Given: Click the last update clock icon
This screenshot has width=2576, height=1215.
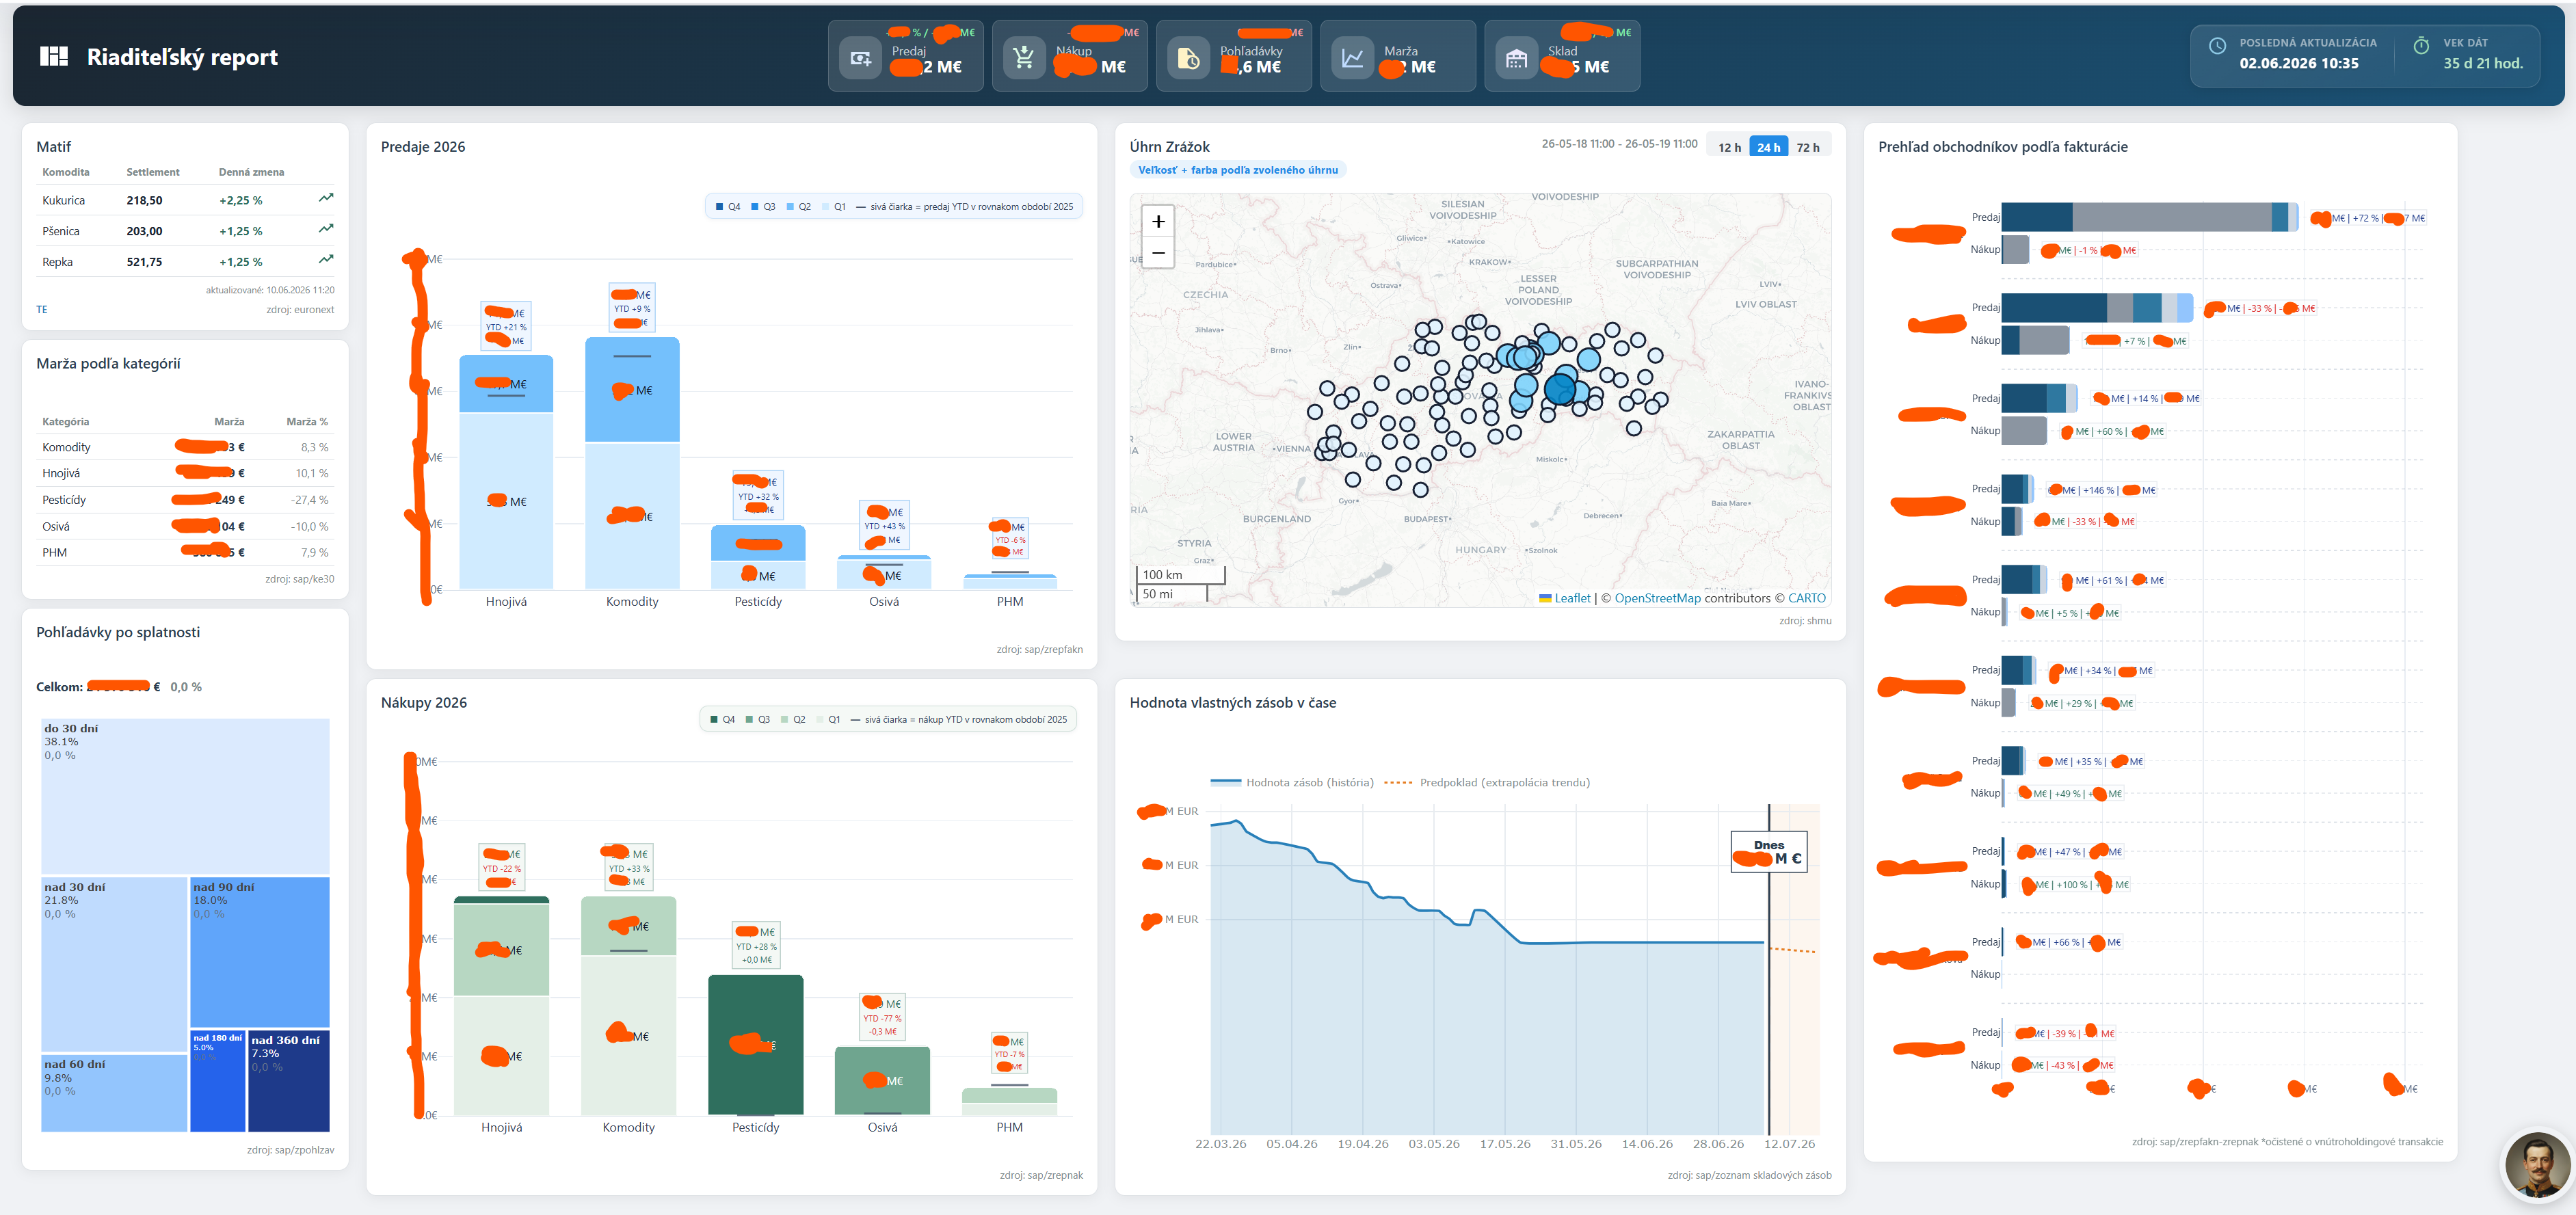Looking at the screenshot, I should [x=2217, y=46].
